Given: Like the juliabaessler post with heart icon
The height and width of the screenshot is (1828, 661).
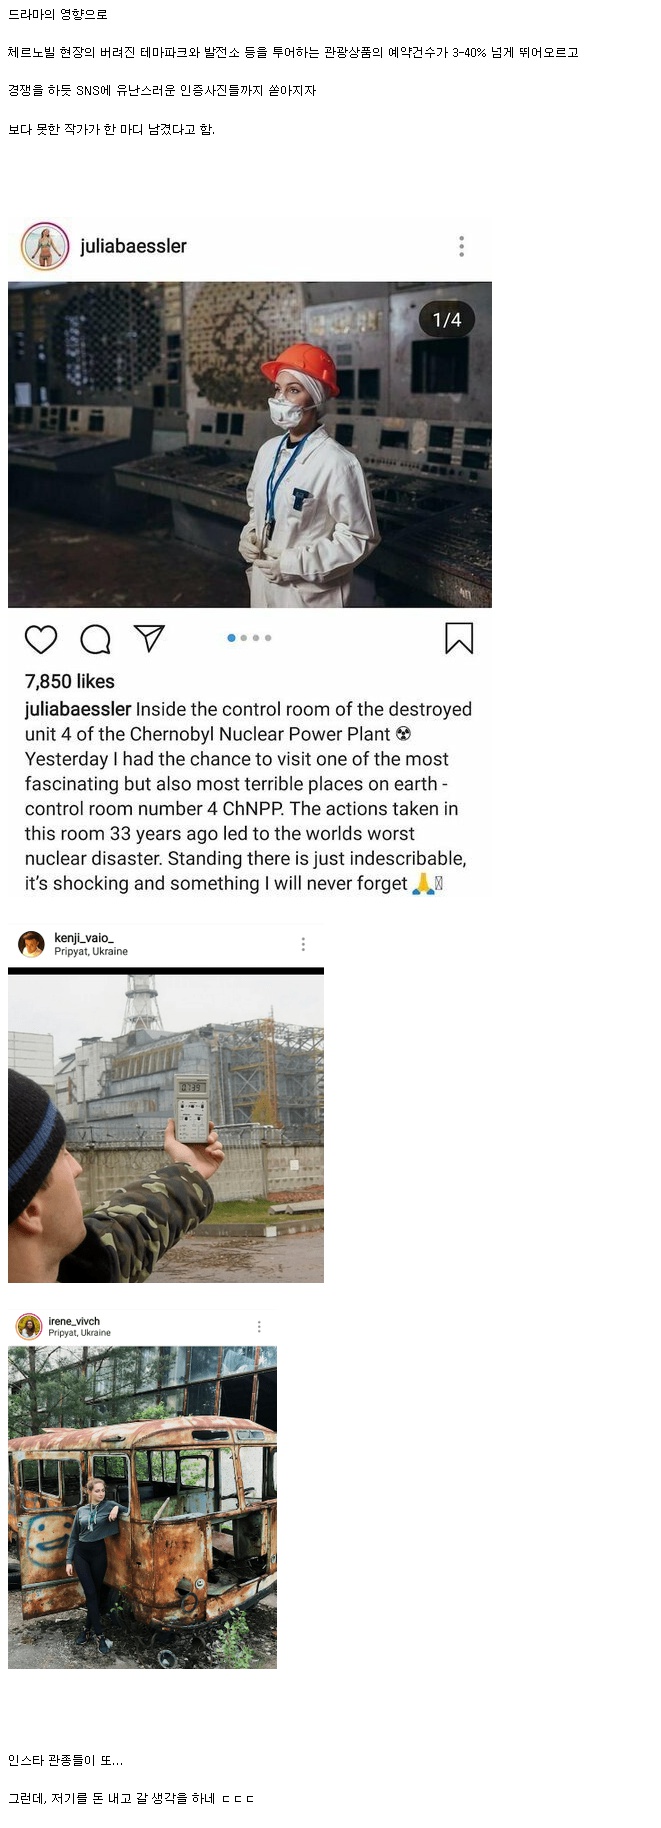Looking at the screenshot, I should pyautogui.click(x=41, y=639).
